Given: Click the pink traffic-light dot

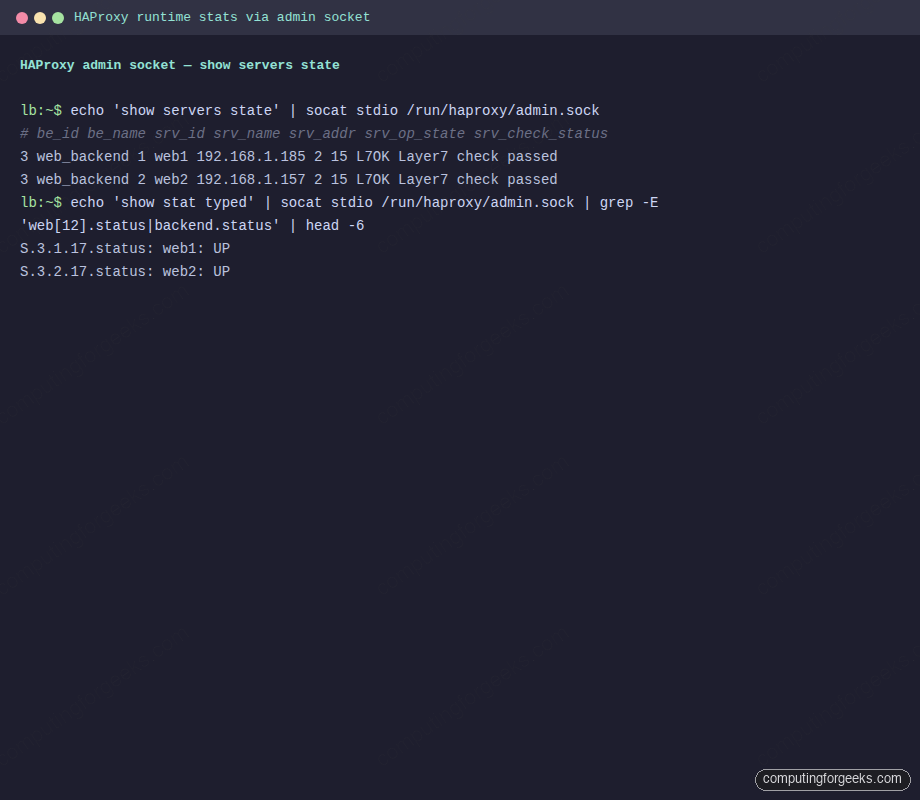Looking at the screenshot, I should click(x=23, y=17).
